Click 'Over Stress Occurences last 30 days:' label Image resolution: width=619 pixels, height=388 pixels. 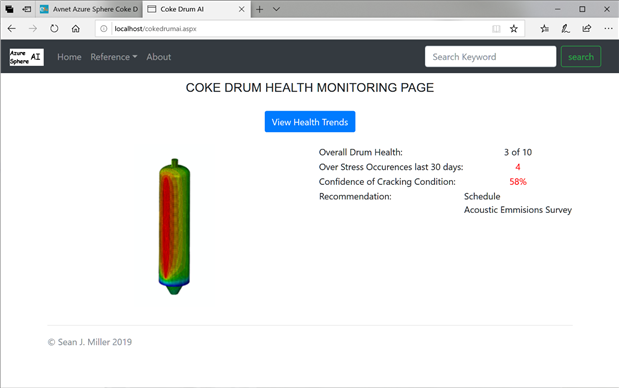point(391,167)
